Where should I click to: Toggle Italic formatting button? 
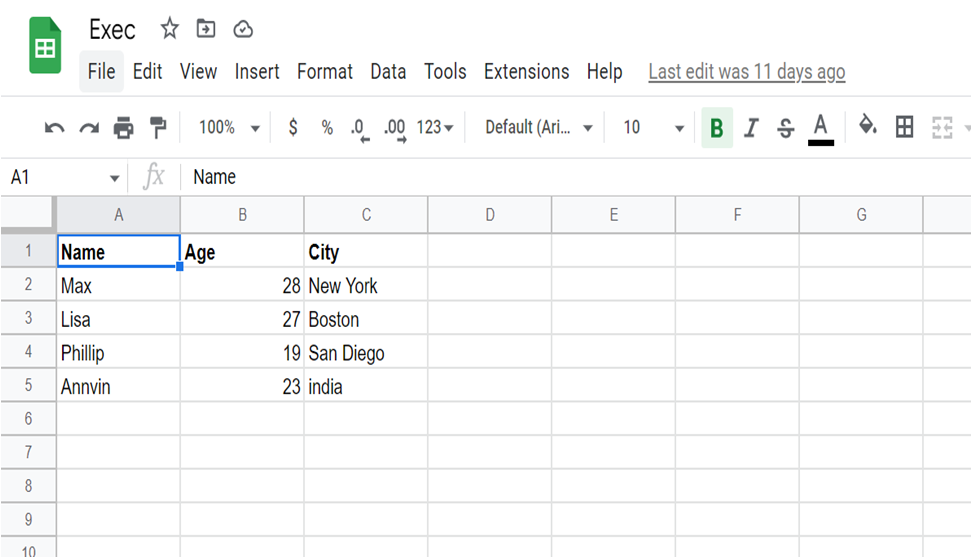coord(751,128)
